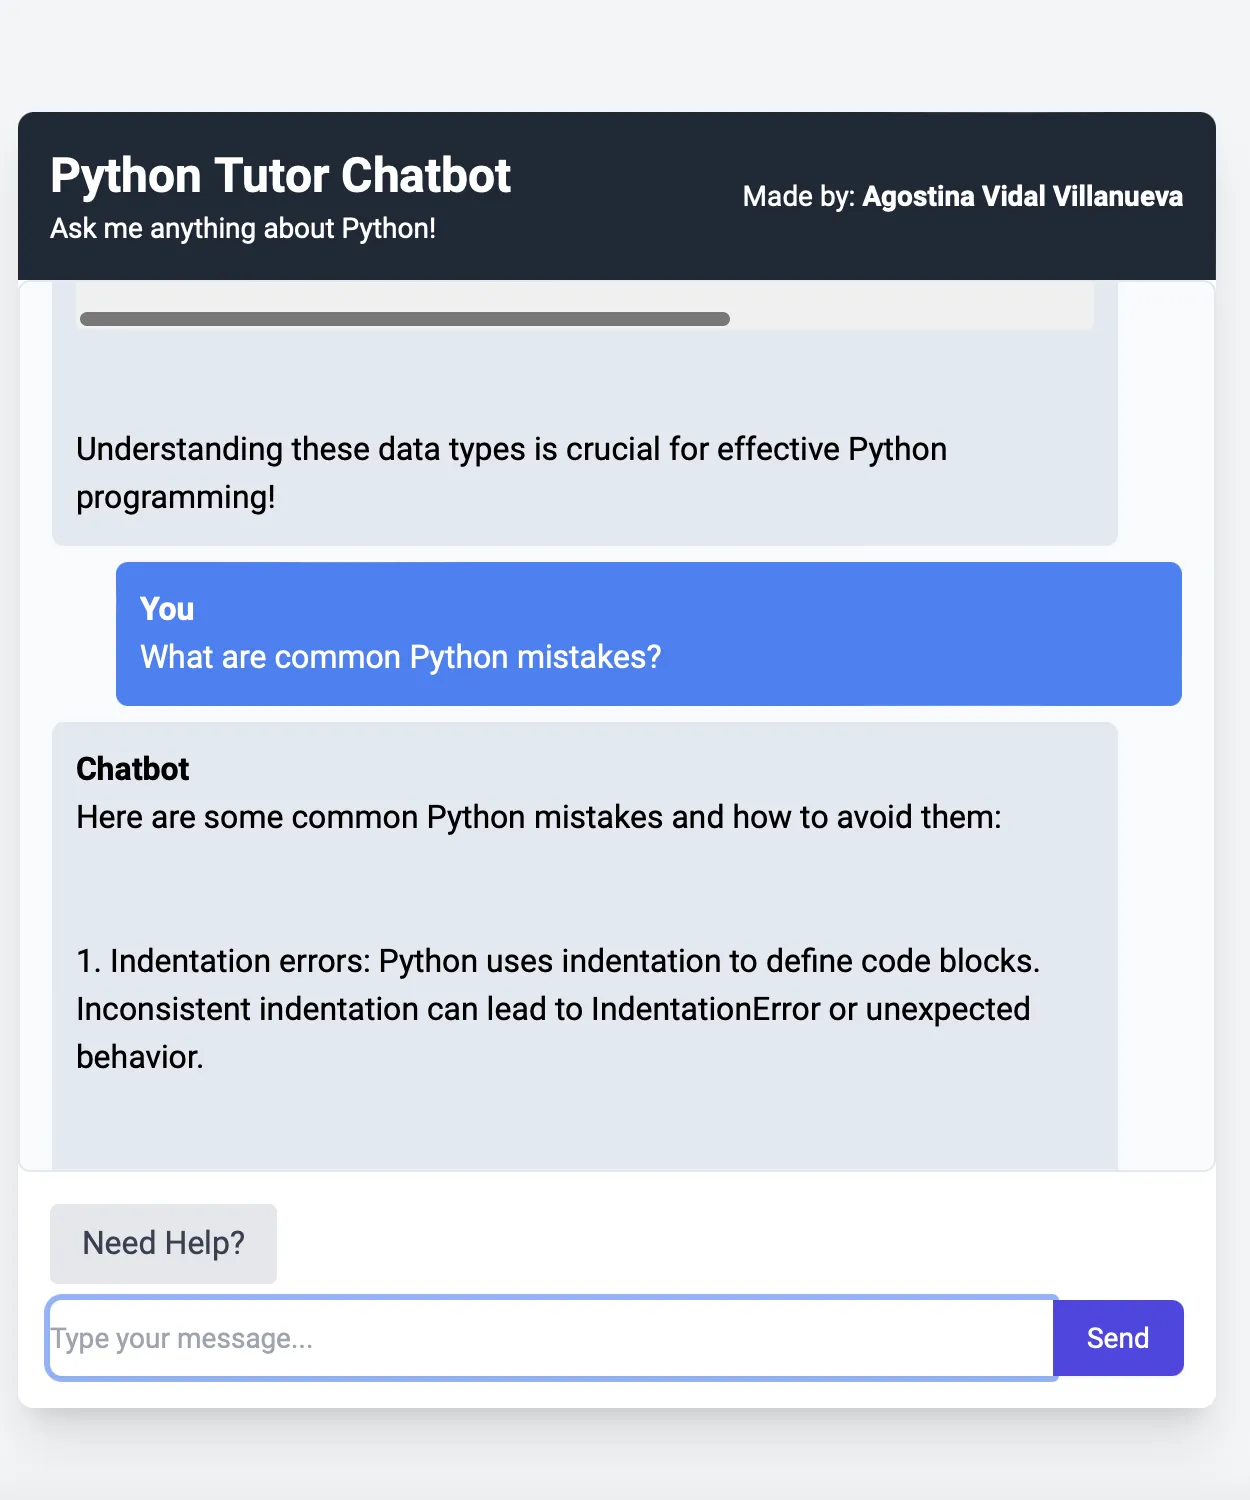The height and width of the screenshot is (1500, 1250).
Task: Click the 'Made by:' label in header
Action: coord(798,196)
